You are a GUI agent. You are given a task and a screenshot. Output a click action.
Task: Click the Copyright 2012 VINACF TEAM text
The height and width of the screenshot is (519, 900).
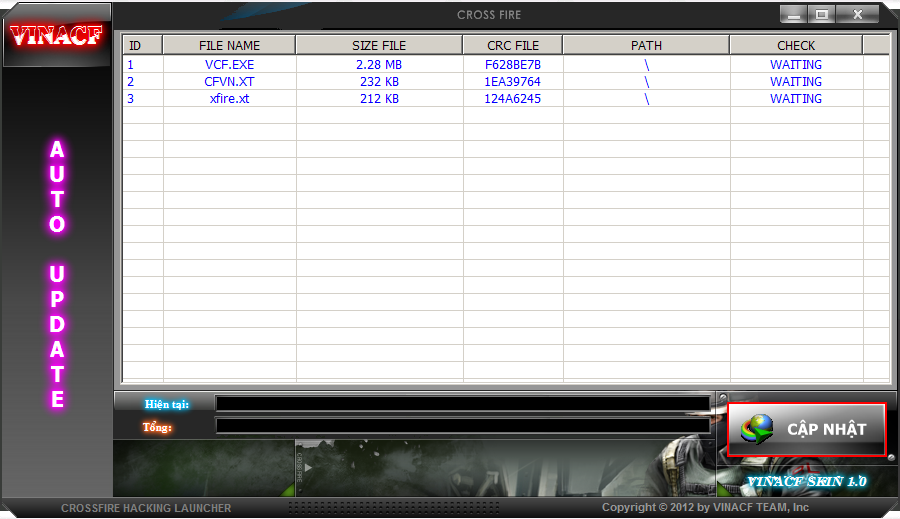click(x=705, y=507)
